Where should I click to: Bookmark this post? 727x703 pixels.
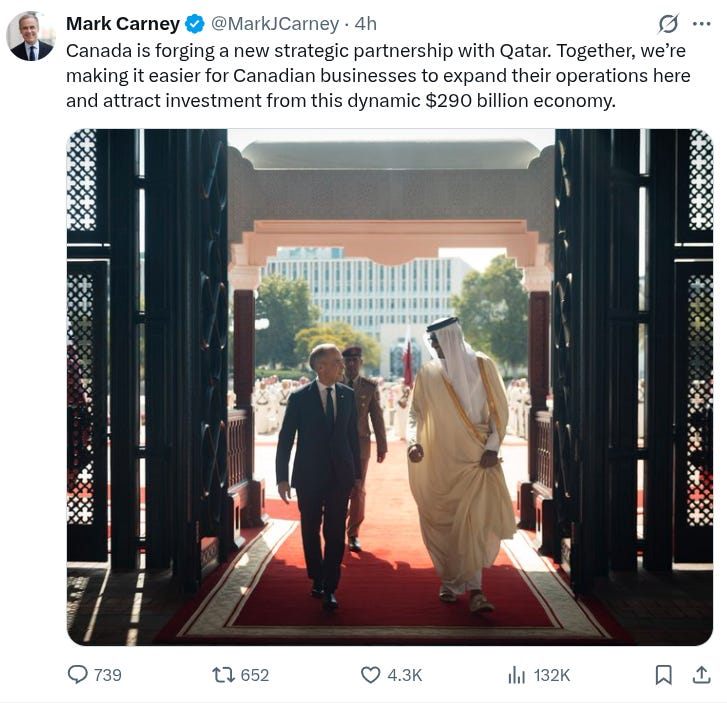663,675
